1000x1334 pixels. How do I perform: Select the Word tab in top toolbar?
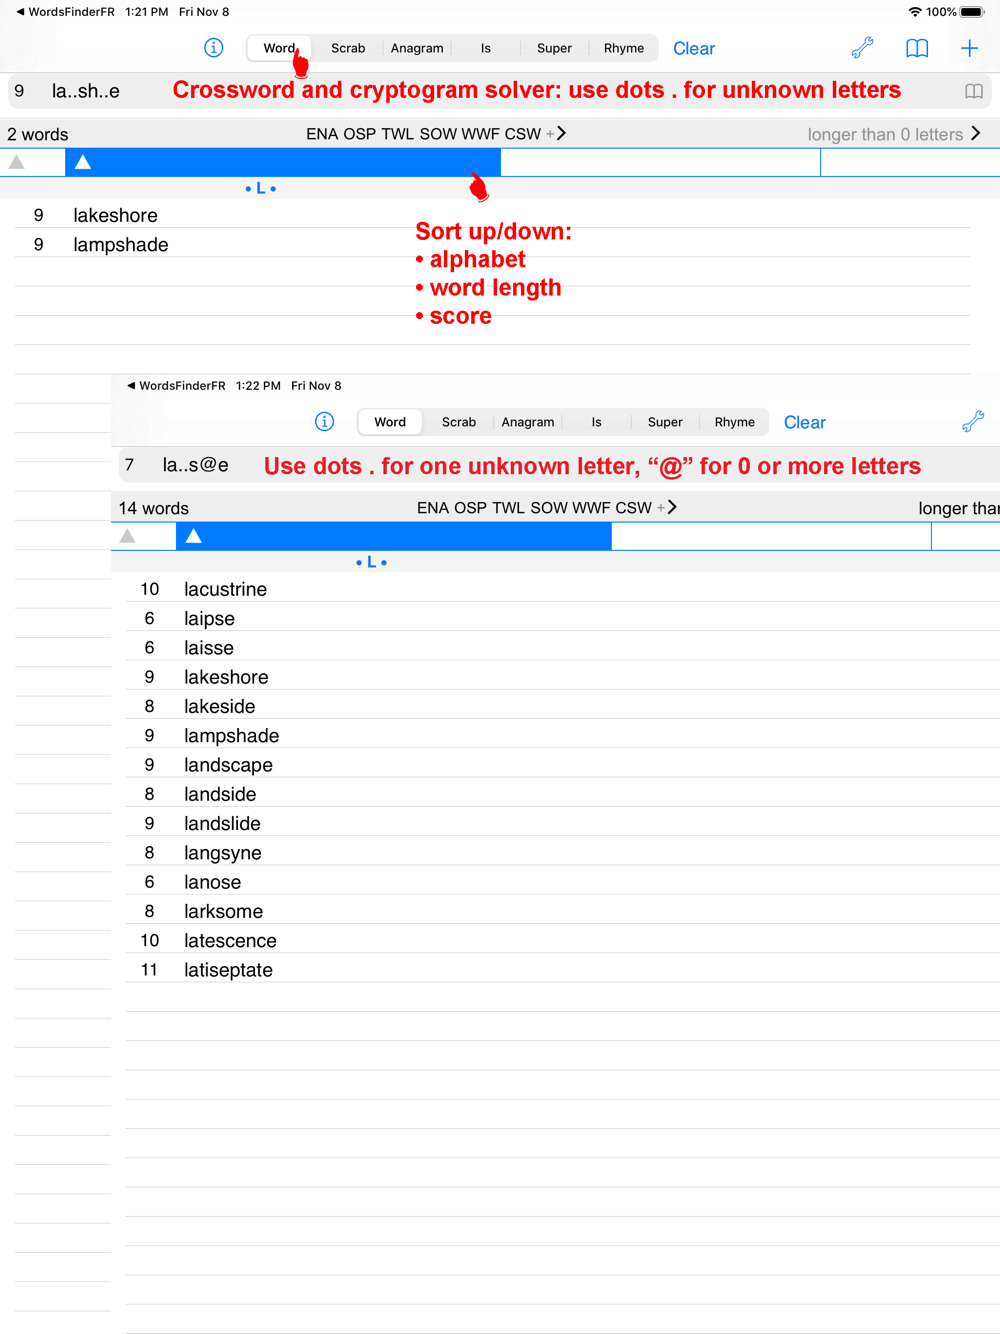click(279, 48)
